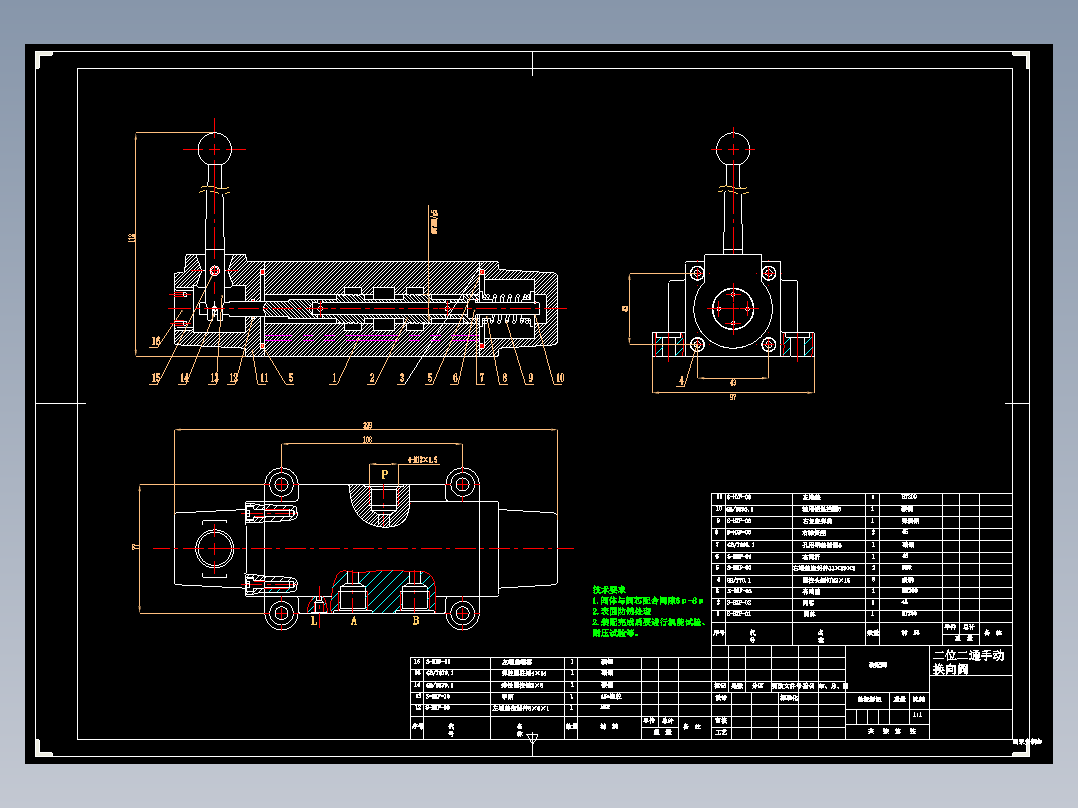The image size is (1078, 808).
Task: Click the 序号 header cell in the parts table
Action: 718,633
